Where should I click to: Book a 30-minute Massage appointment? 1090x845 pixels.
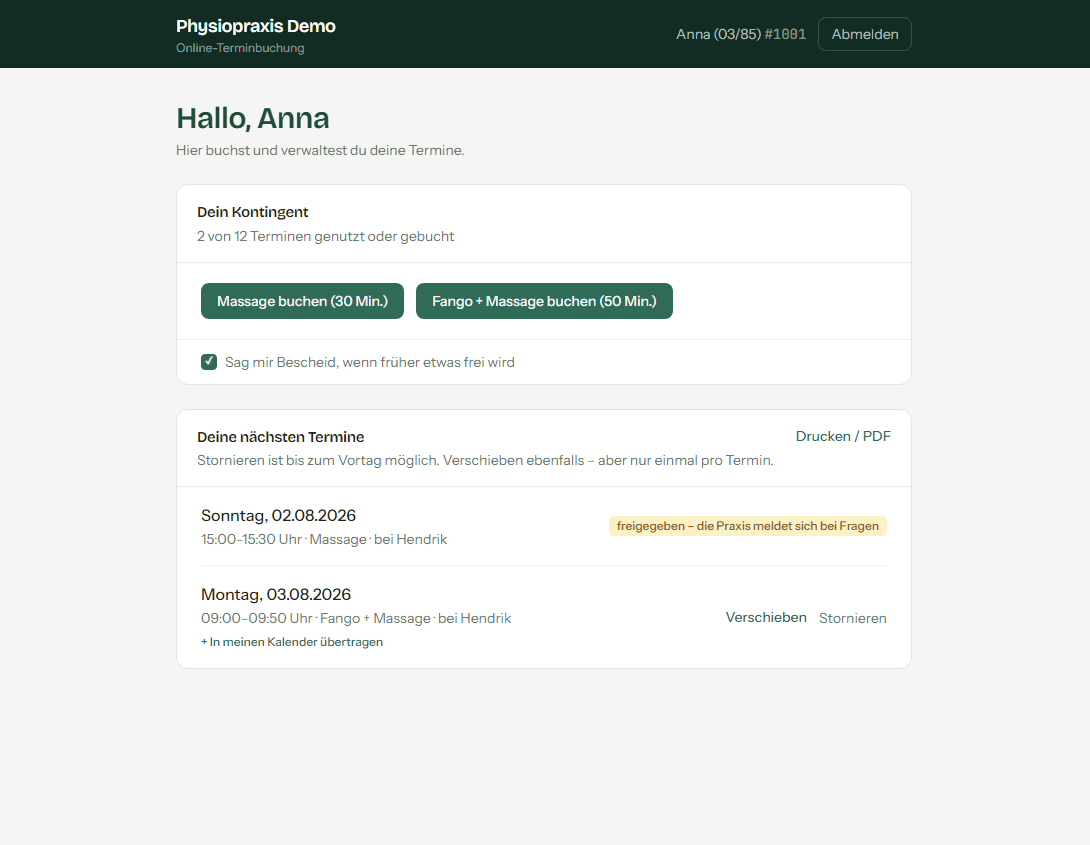coord(302,301)
